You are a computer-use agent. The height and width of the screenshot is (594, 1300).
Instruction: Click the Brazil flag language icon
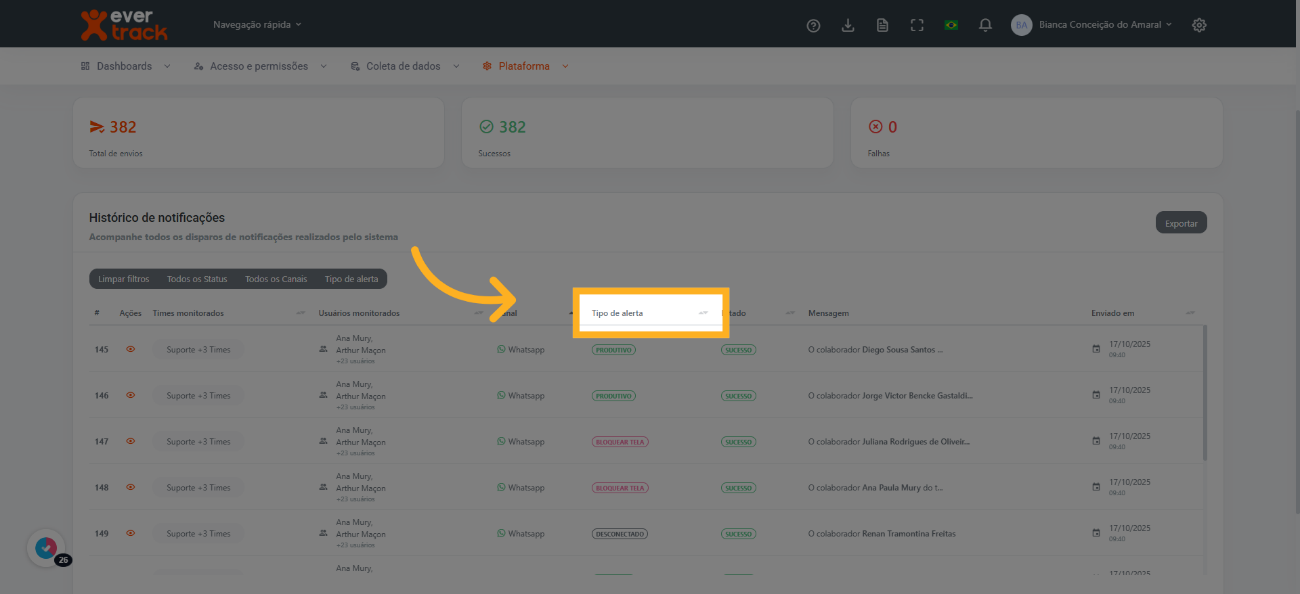[951, 25]
